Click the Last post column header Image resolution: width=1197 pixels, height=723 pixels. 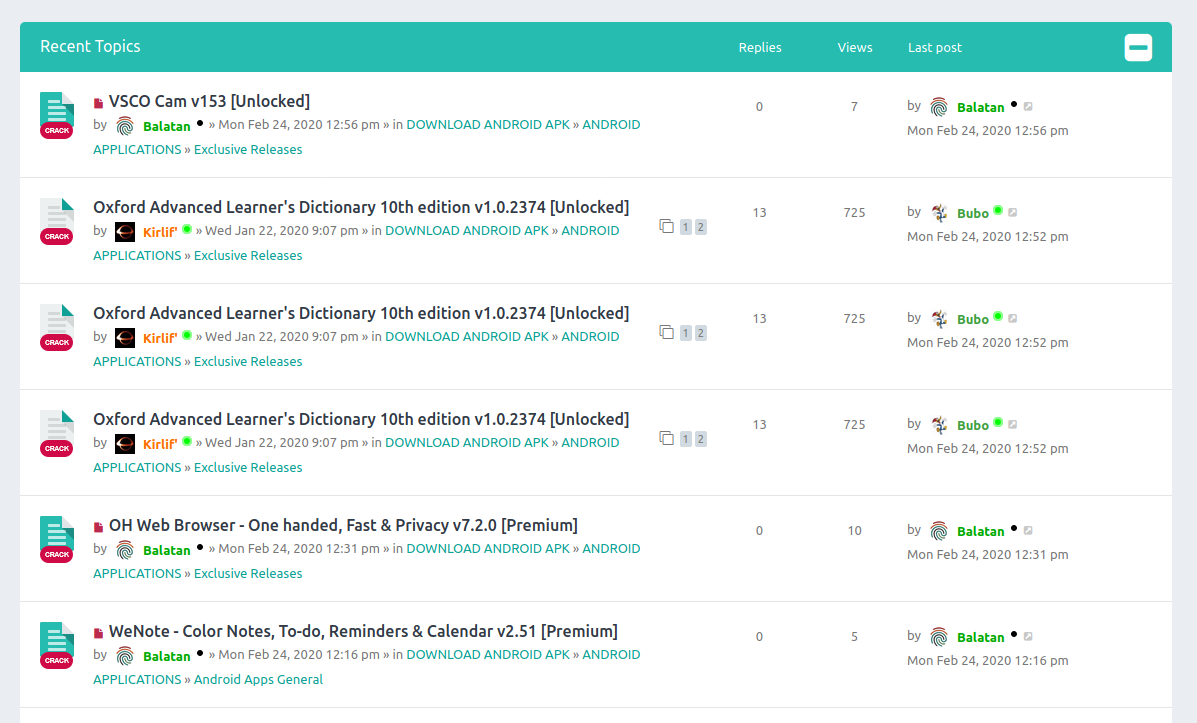tap(934, 47)
